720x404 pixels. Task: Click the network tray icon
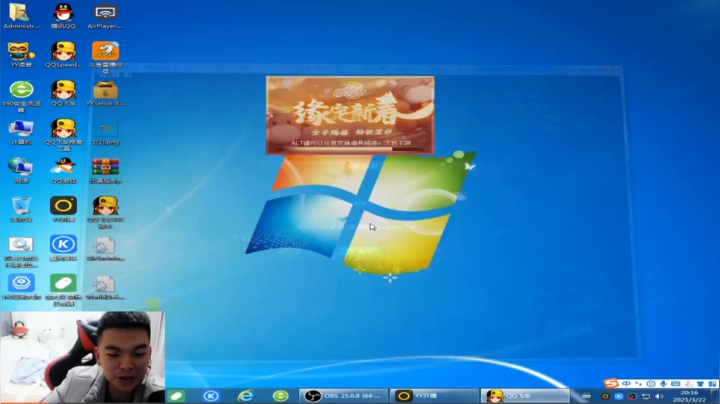[x=646, y=396]
